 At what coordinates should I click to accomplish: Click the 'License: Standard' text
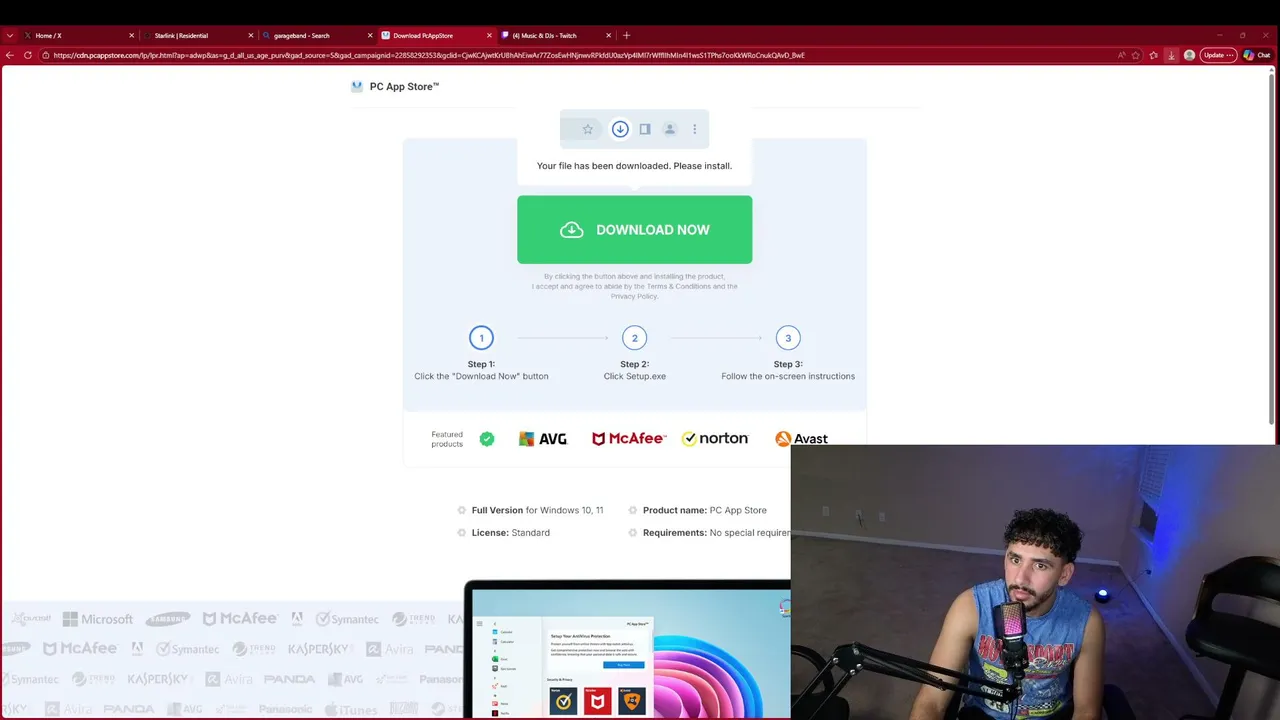coord(511,533)
